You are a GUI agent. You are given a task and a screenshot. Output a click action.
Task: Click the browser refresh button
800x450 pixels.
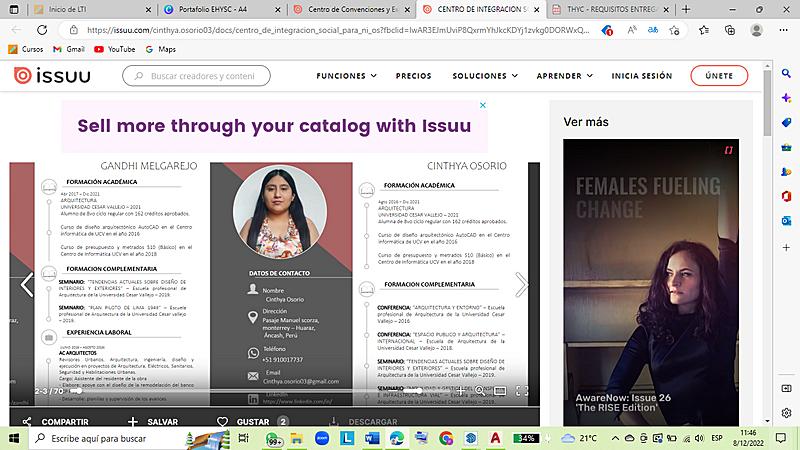pyautogui.click(x=42, y=30)
